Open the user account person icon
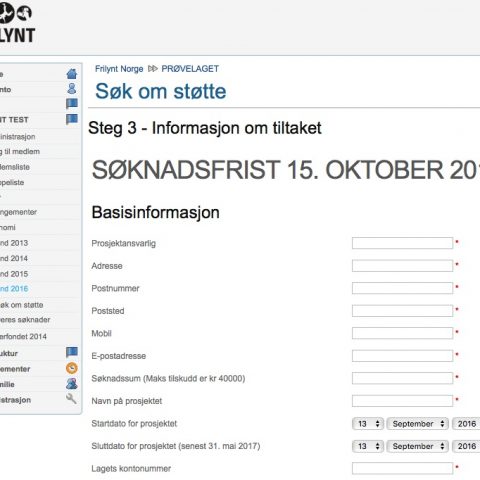Image resolution: width=480 pixels, height=480 pixels. point(72,89)
